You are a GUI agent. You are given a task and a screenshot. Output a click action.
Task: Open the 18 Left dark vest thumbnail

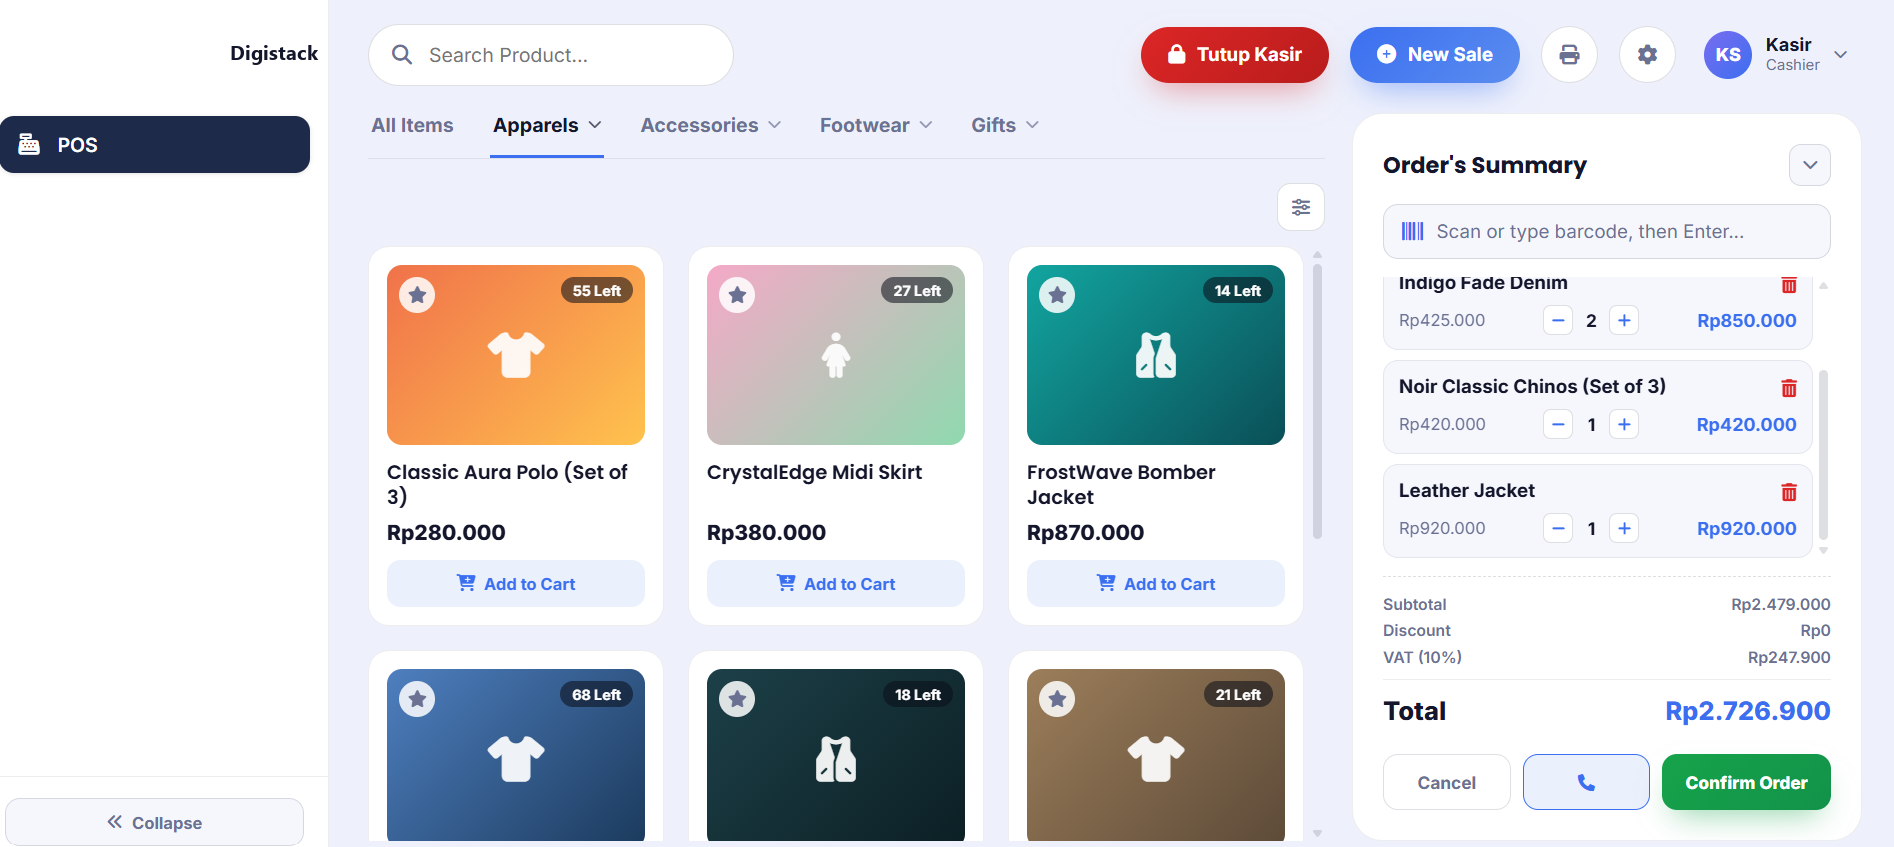(836, 755)
